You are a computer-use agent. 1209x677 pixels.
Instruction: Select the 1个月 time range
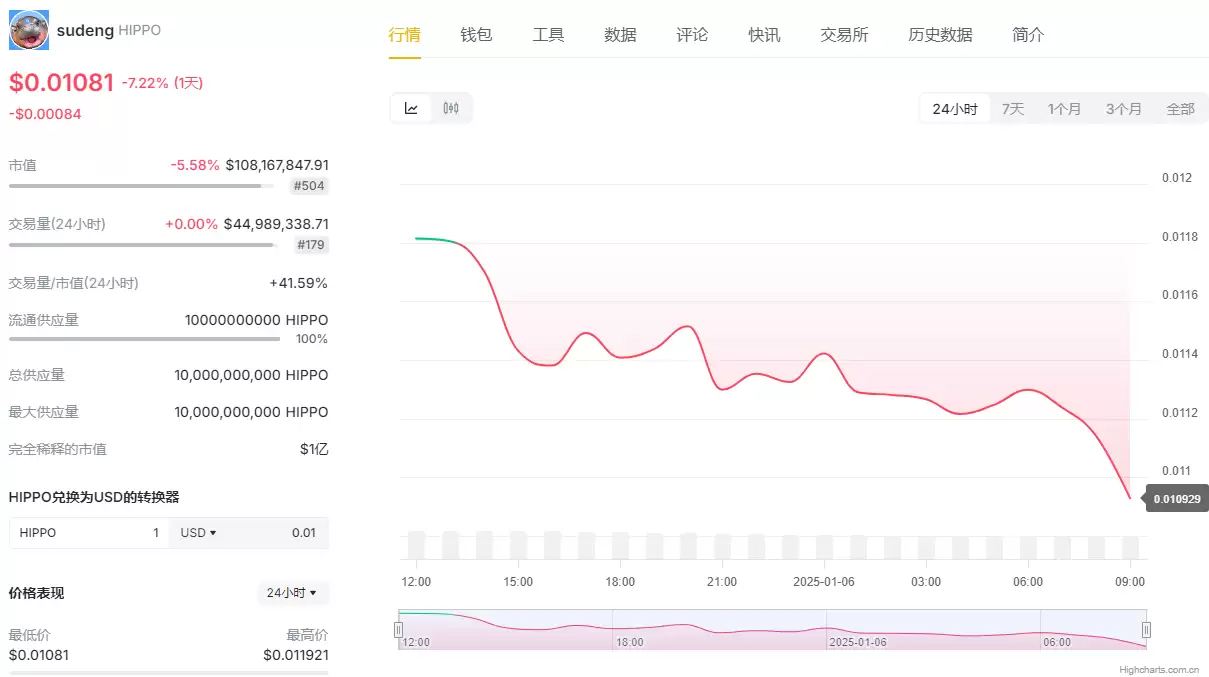pos(1065,108)
